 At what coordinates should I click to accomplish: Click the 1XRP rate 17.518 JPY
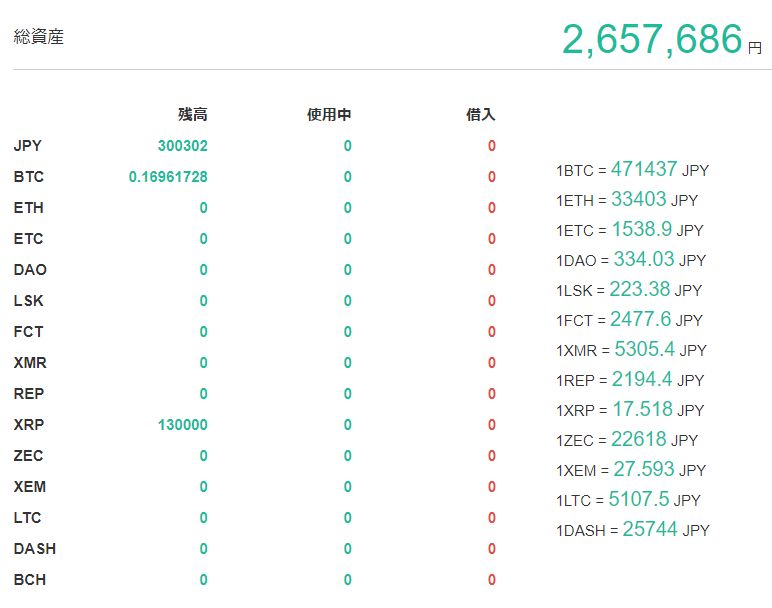coord(642,410)
